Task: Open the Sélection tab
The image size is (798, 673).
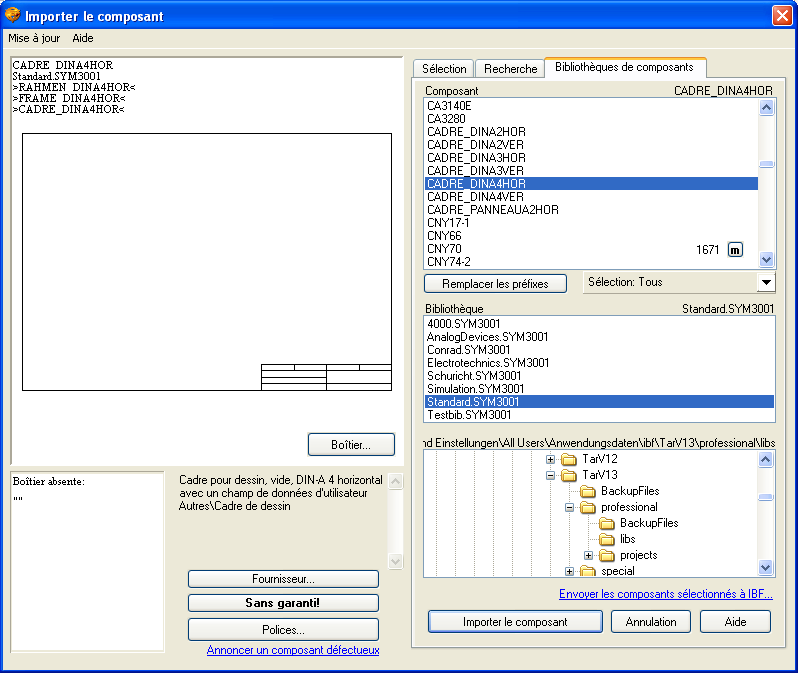Action: (444, 69)
